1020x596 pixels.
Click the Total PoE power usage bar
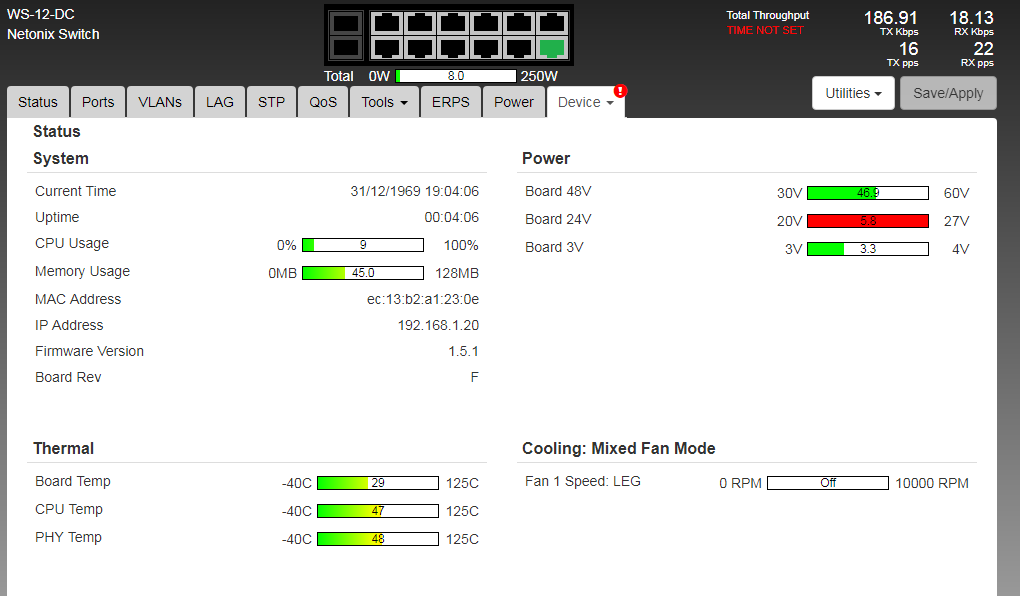456,76
